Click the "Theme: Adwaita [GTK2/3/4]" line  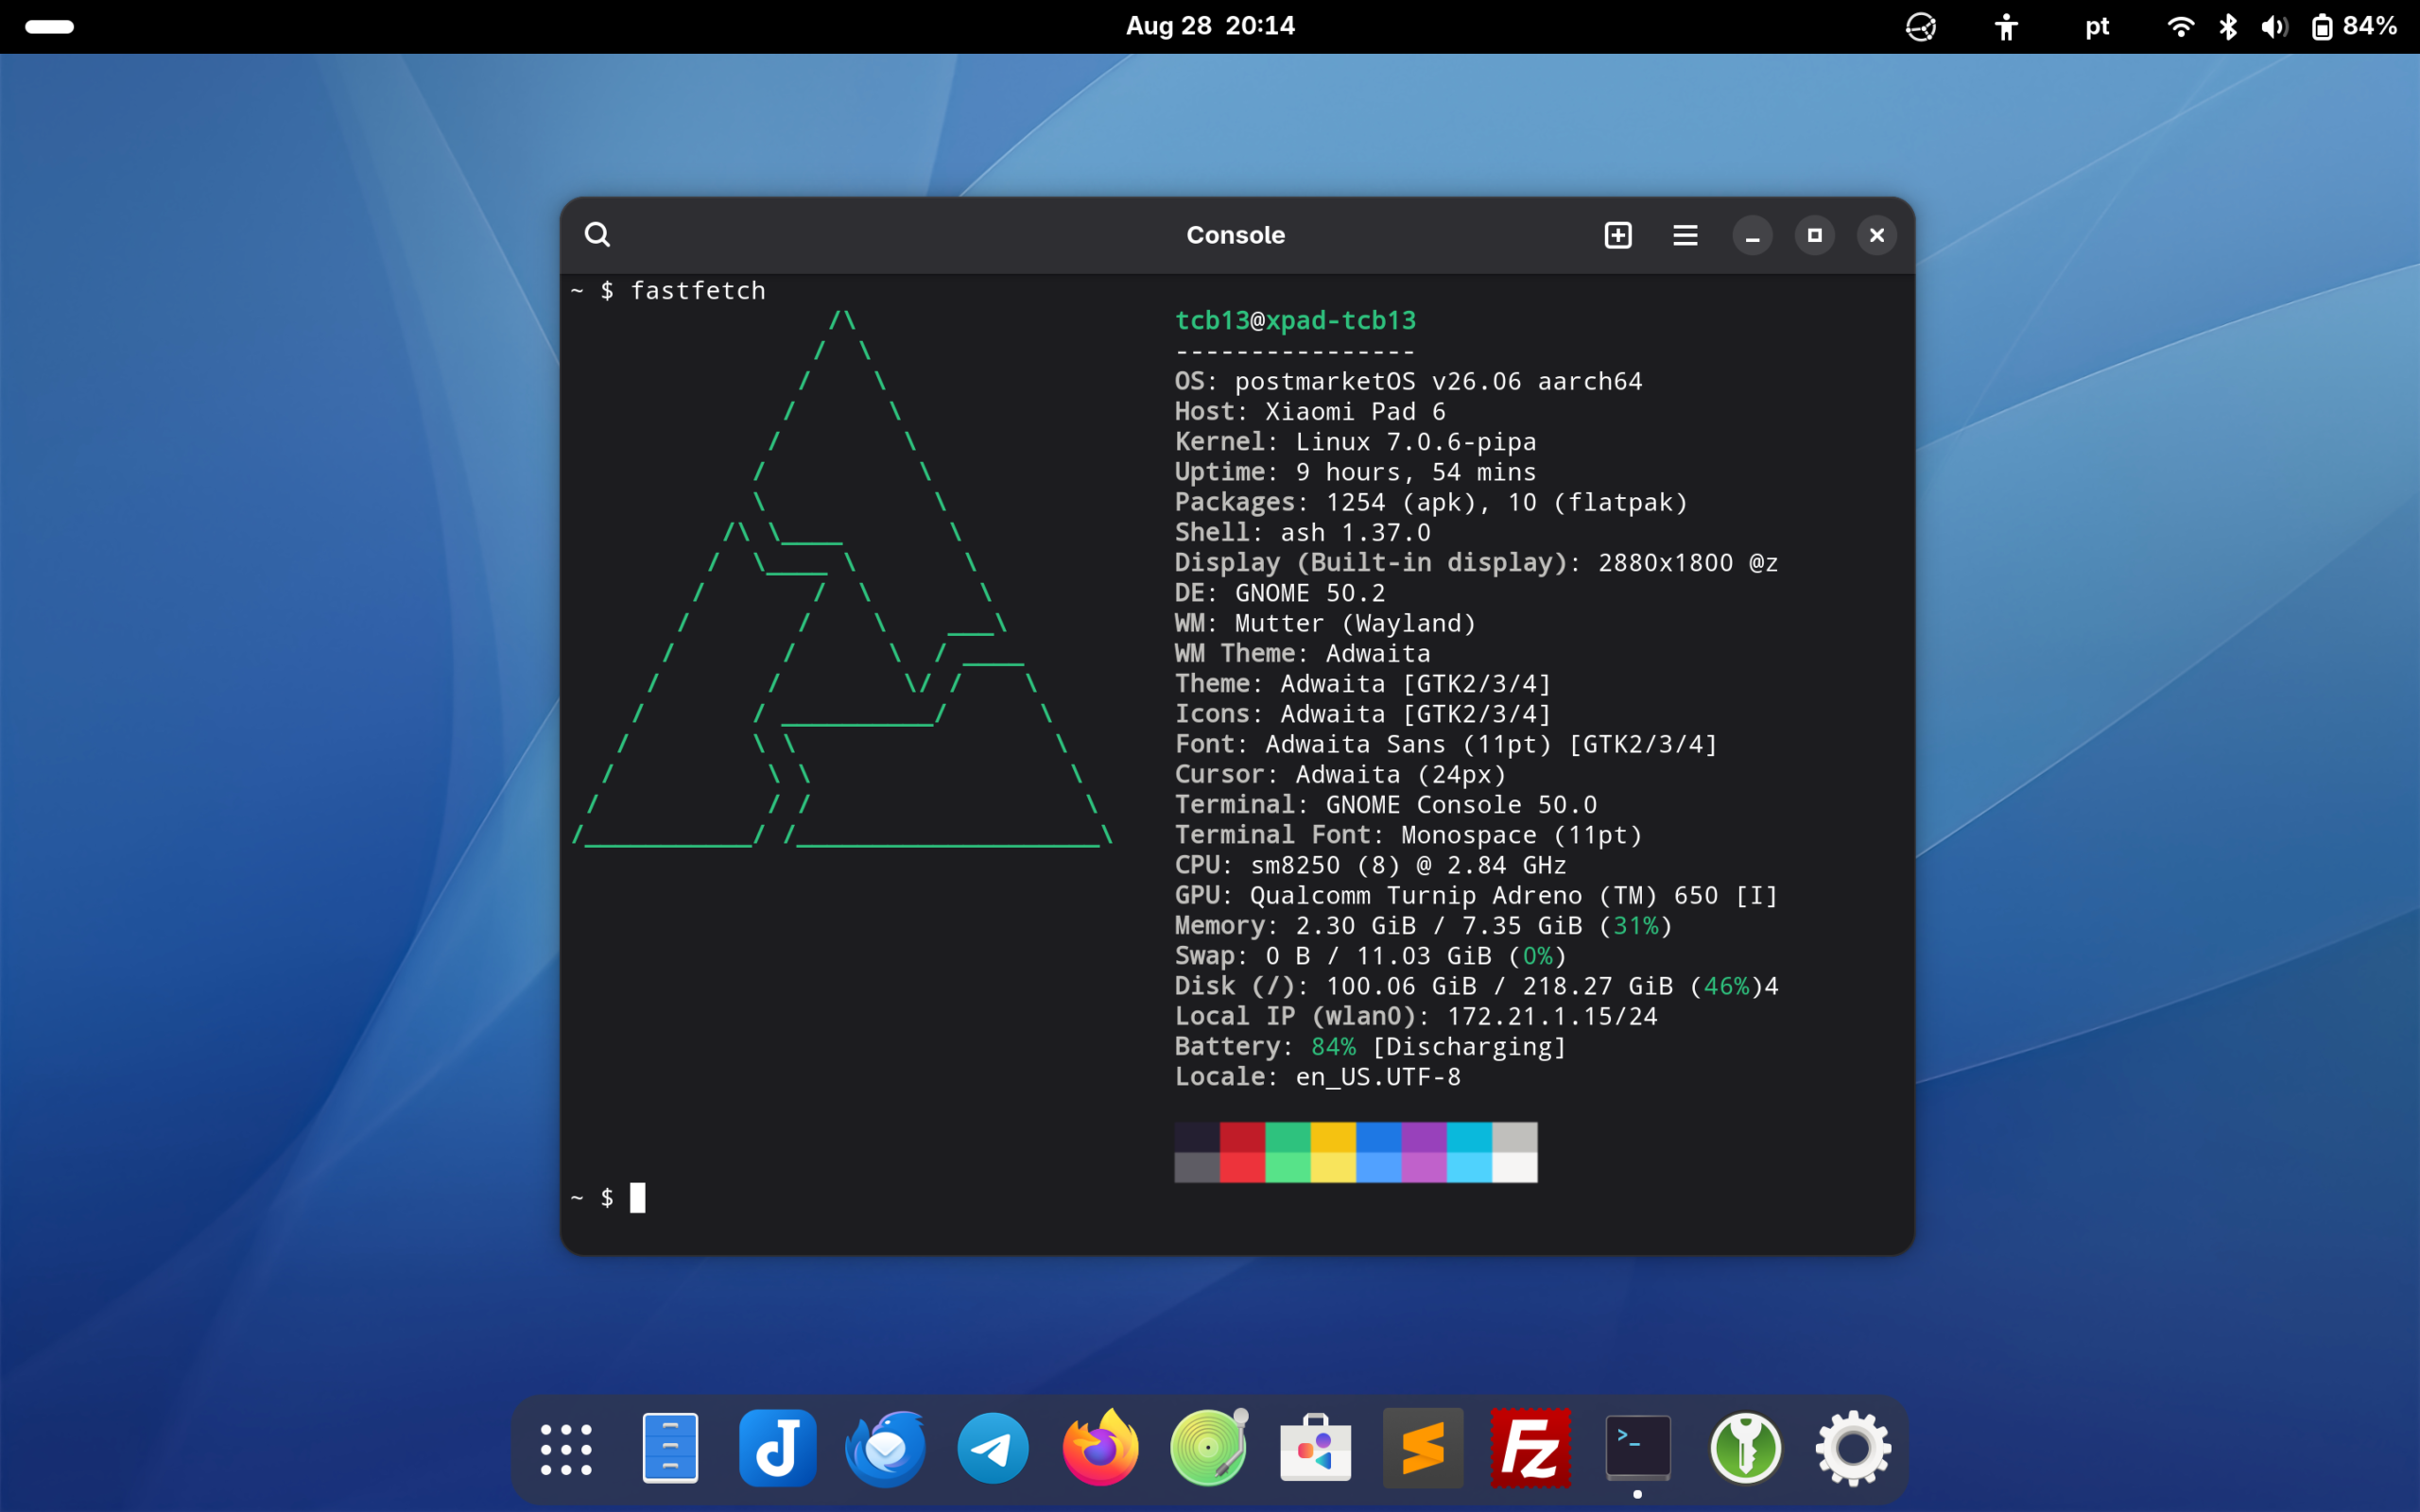[x=1363, y=684]
